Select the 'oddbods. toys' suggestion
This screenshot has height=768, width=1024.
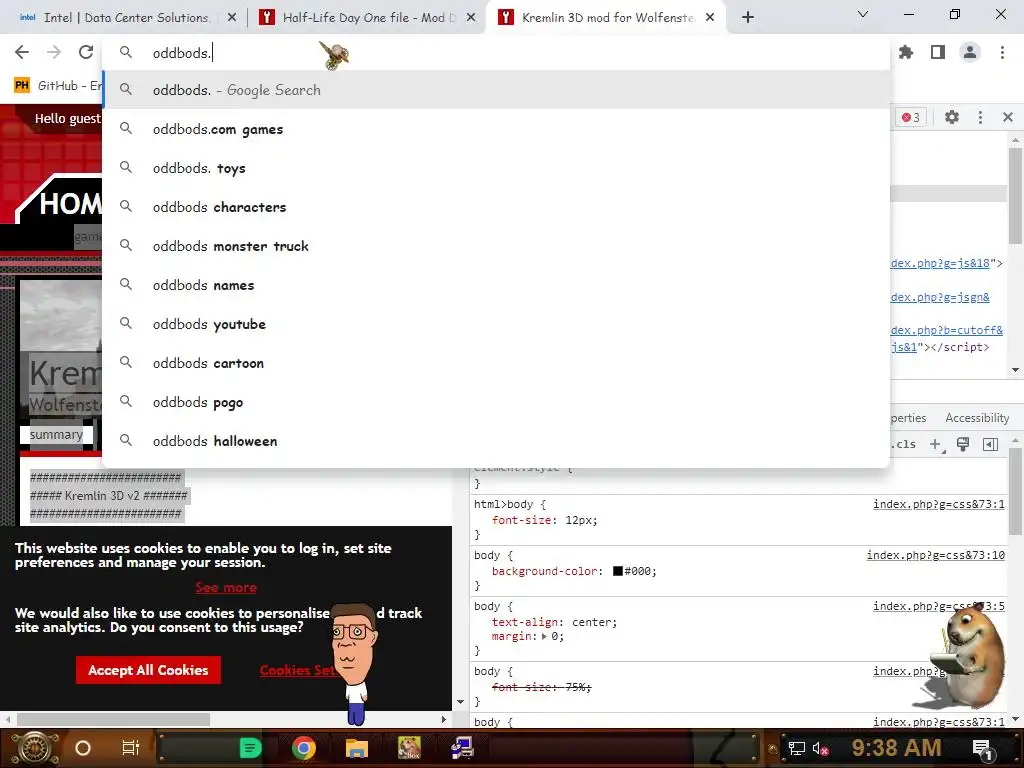pos(496,168)
